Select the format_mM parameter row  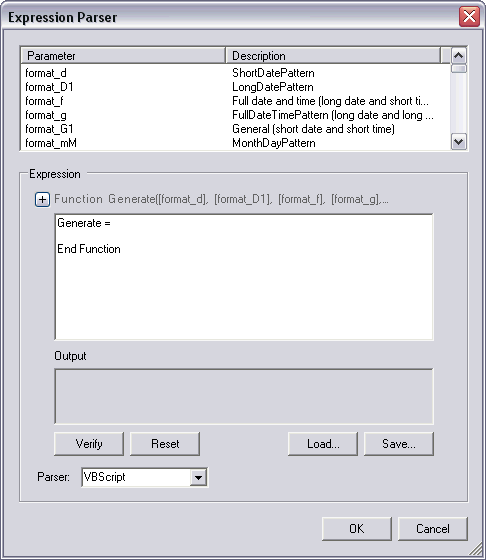coord(236,143)
